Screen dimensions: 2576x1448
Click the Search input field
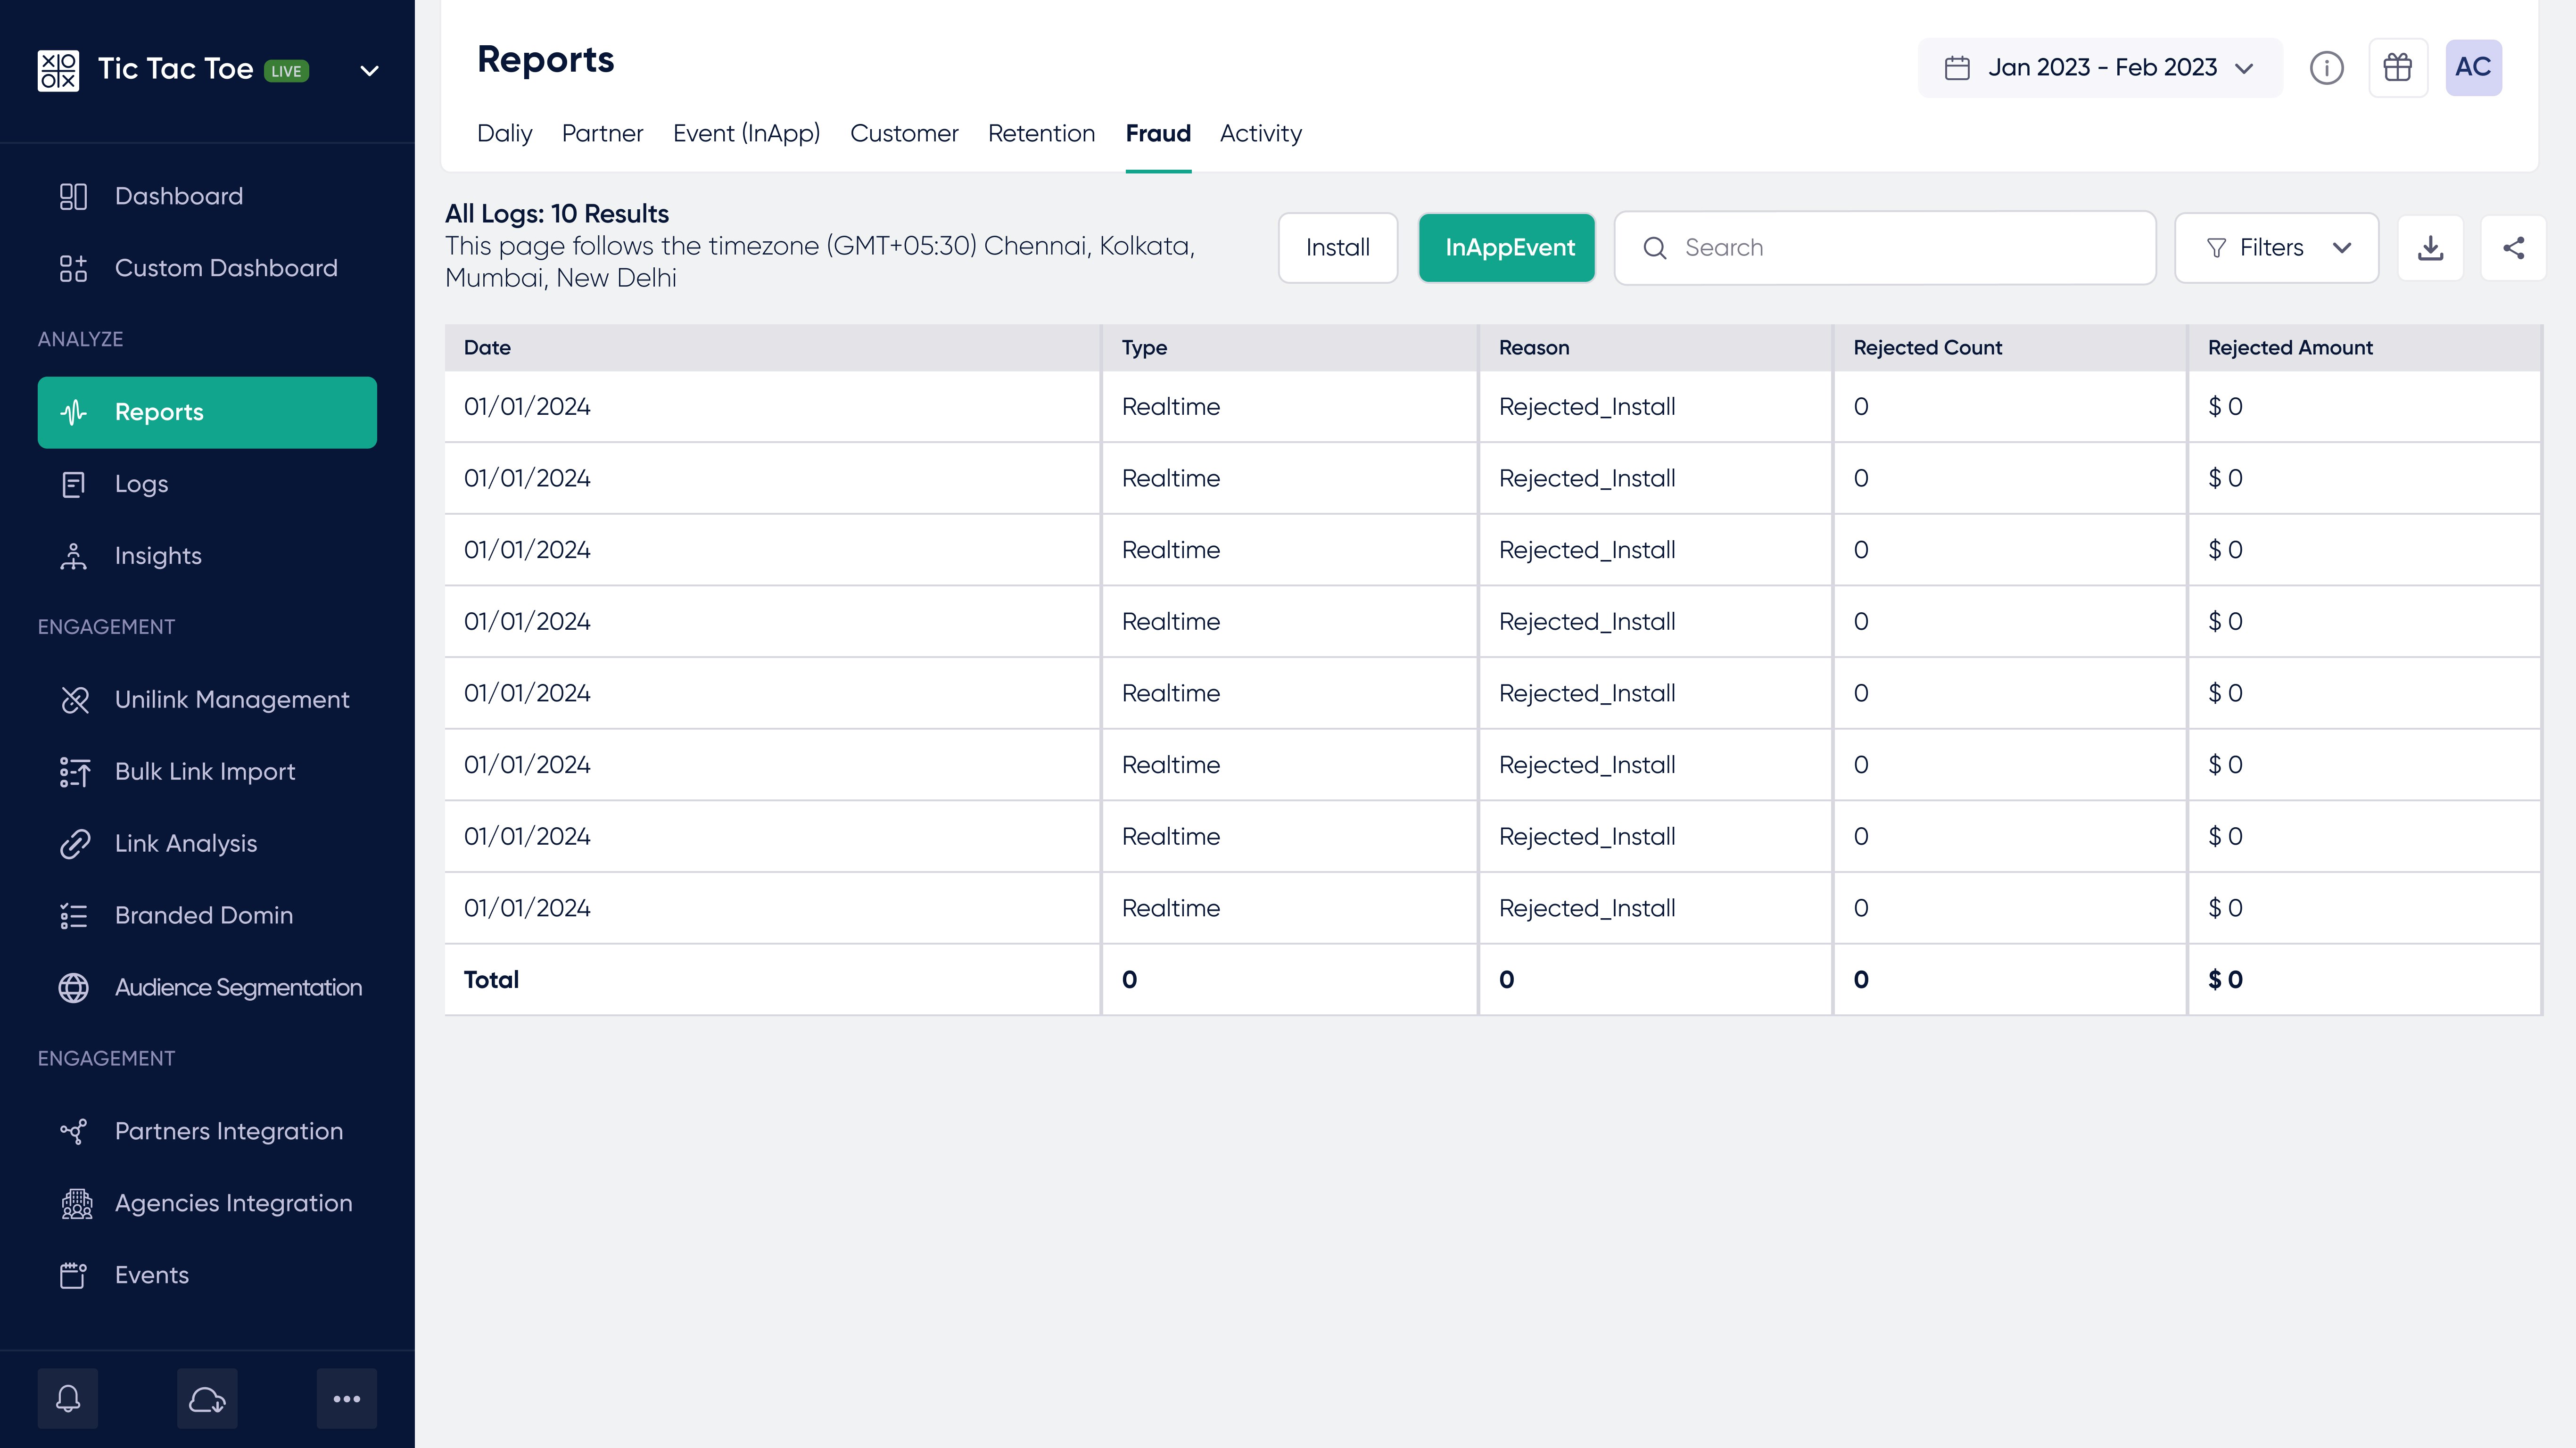pos(1885,248)
